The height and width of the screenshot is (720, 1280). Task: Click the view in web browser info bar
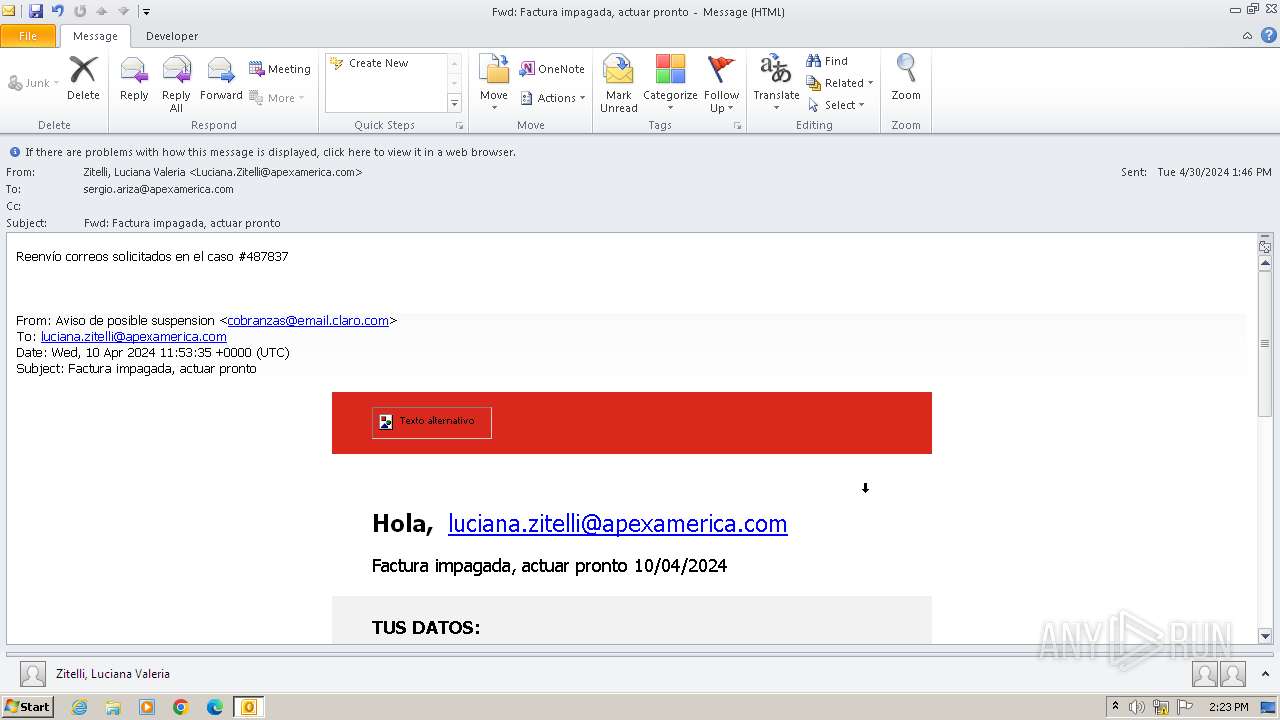pos(270,152)
